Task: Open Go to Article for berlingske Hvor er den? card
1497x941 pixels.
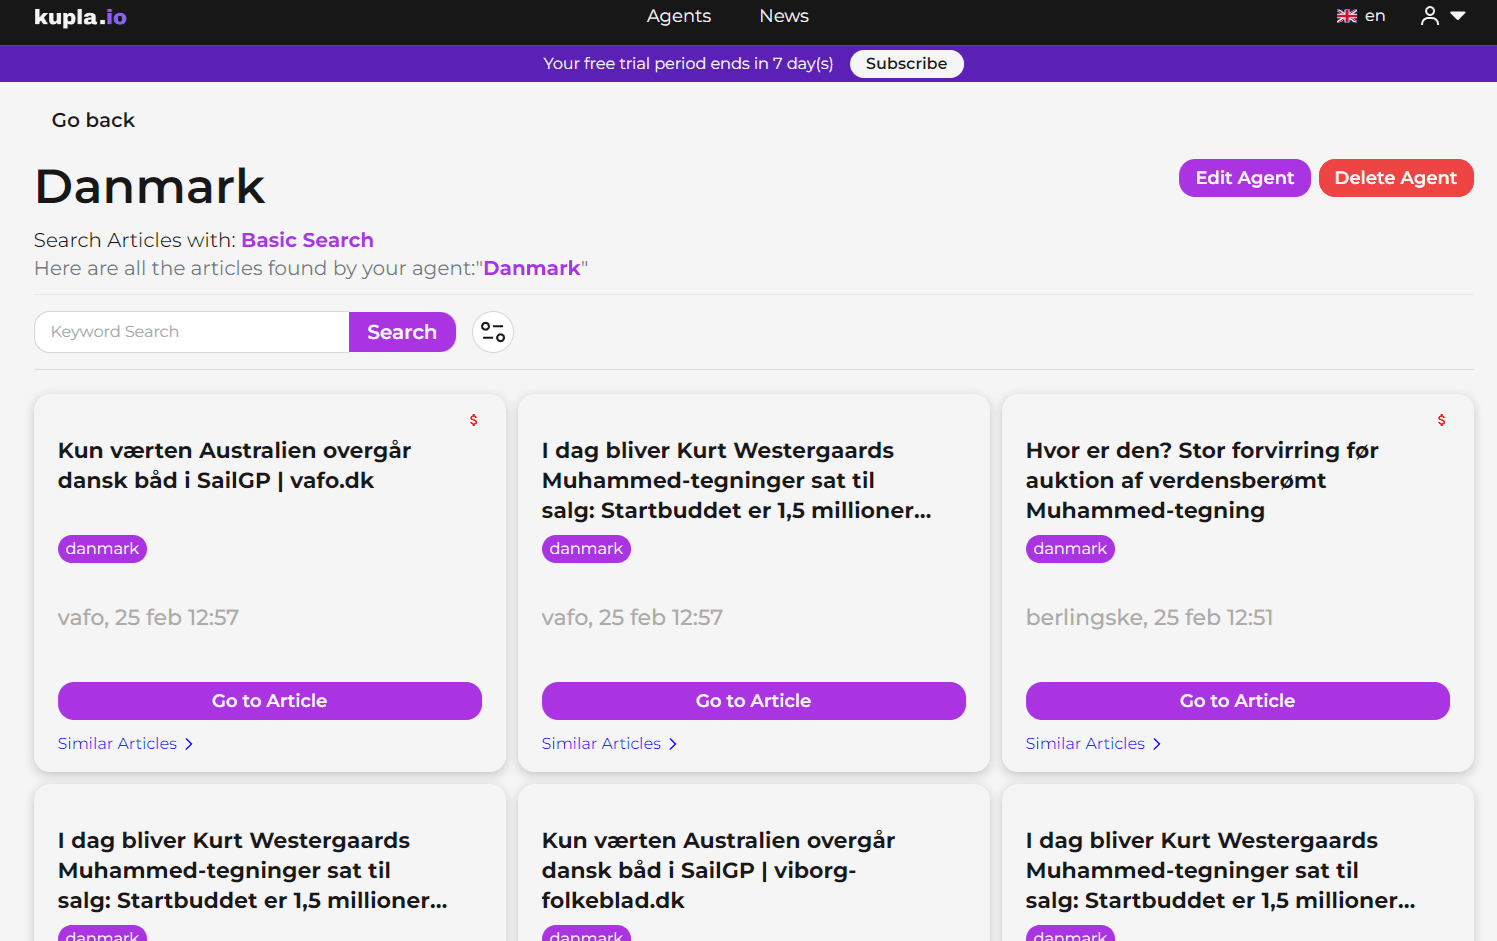Action: pyautogui.click(x=1238, y=701)
